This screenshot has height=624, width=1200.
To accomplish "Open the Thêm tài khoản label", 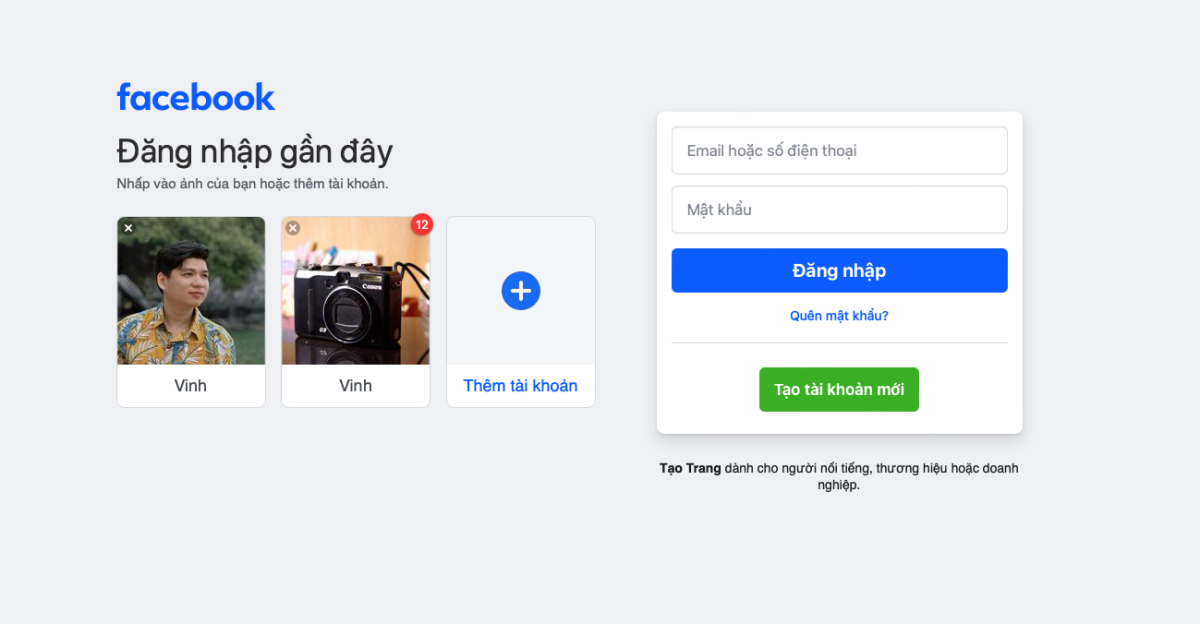I will point(521,386).
